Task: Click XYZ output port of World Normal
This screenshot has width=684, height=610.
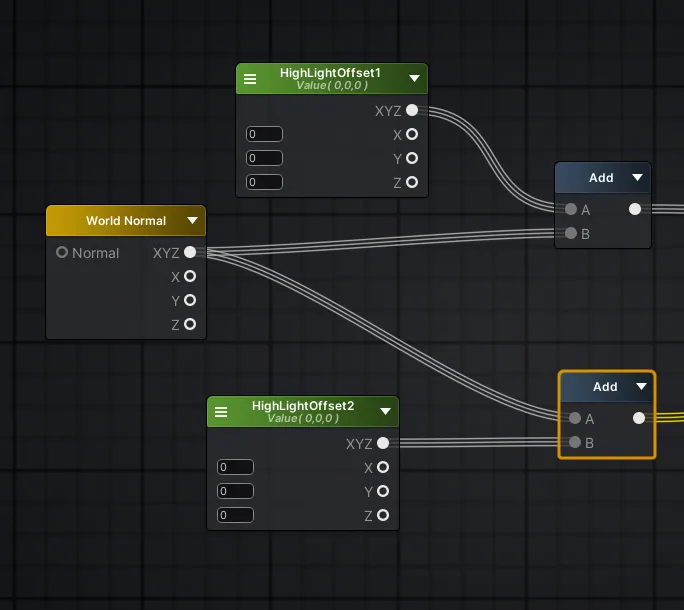Action: point(190,253)
